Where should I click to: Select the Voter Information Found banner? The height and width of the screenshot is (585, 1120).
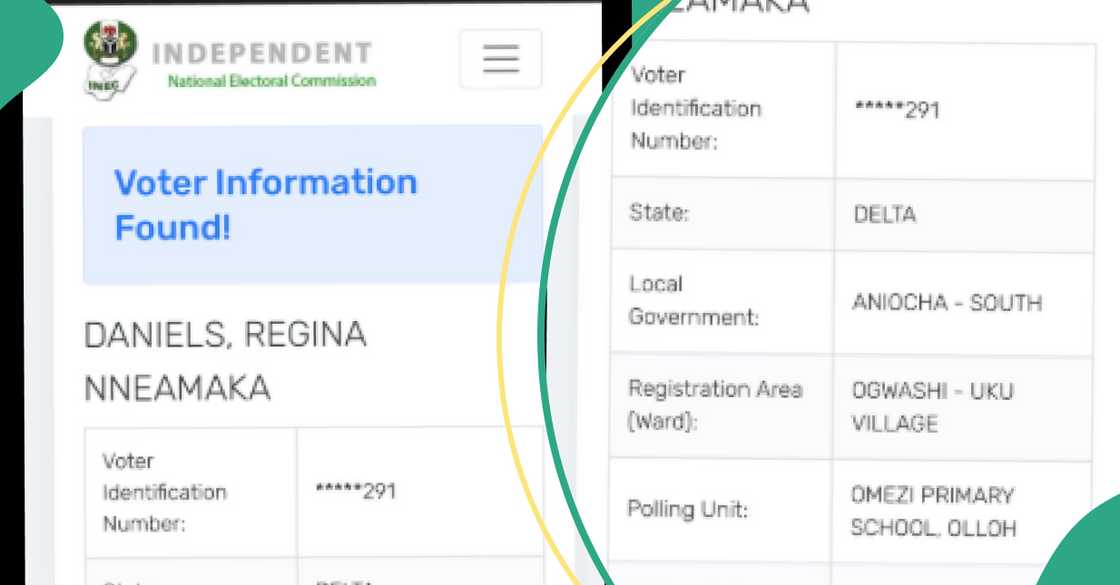312,204
